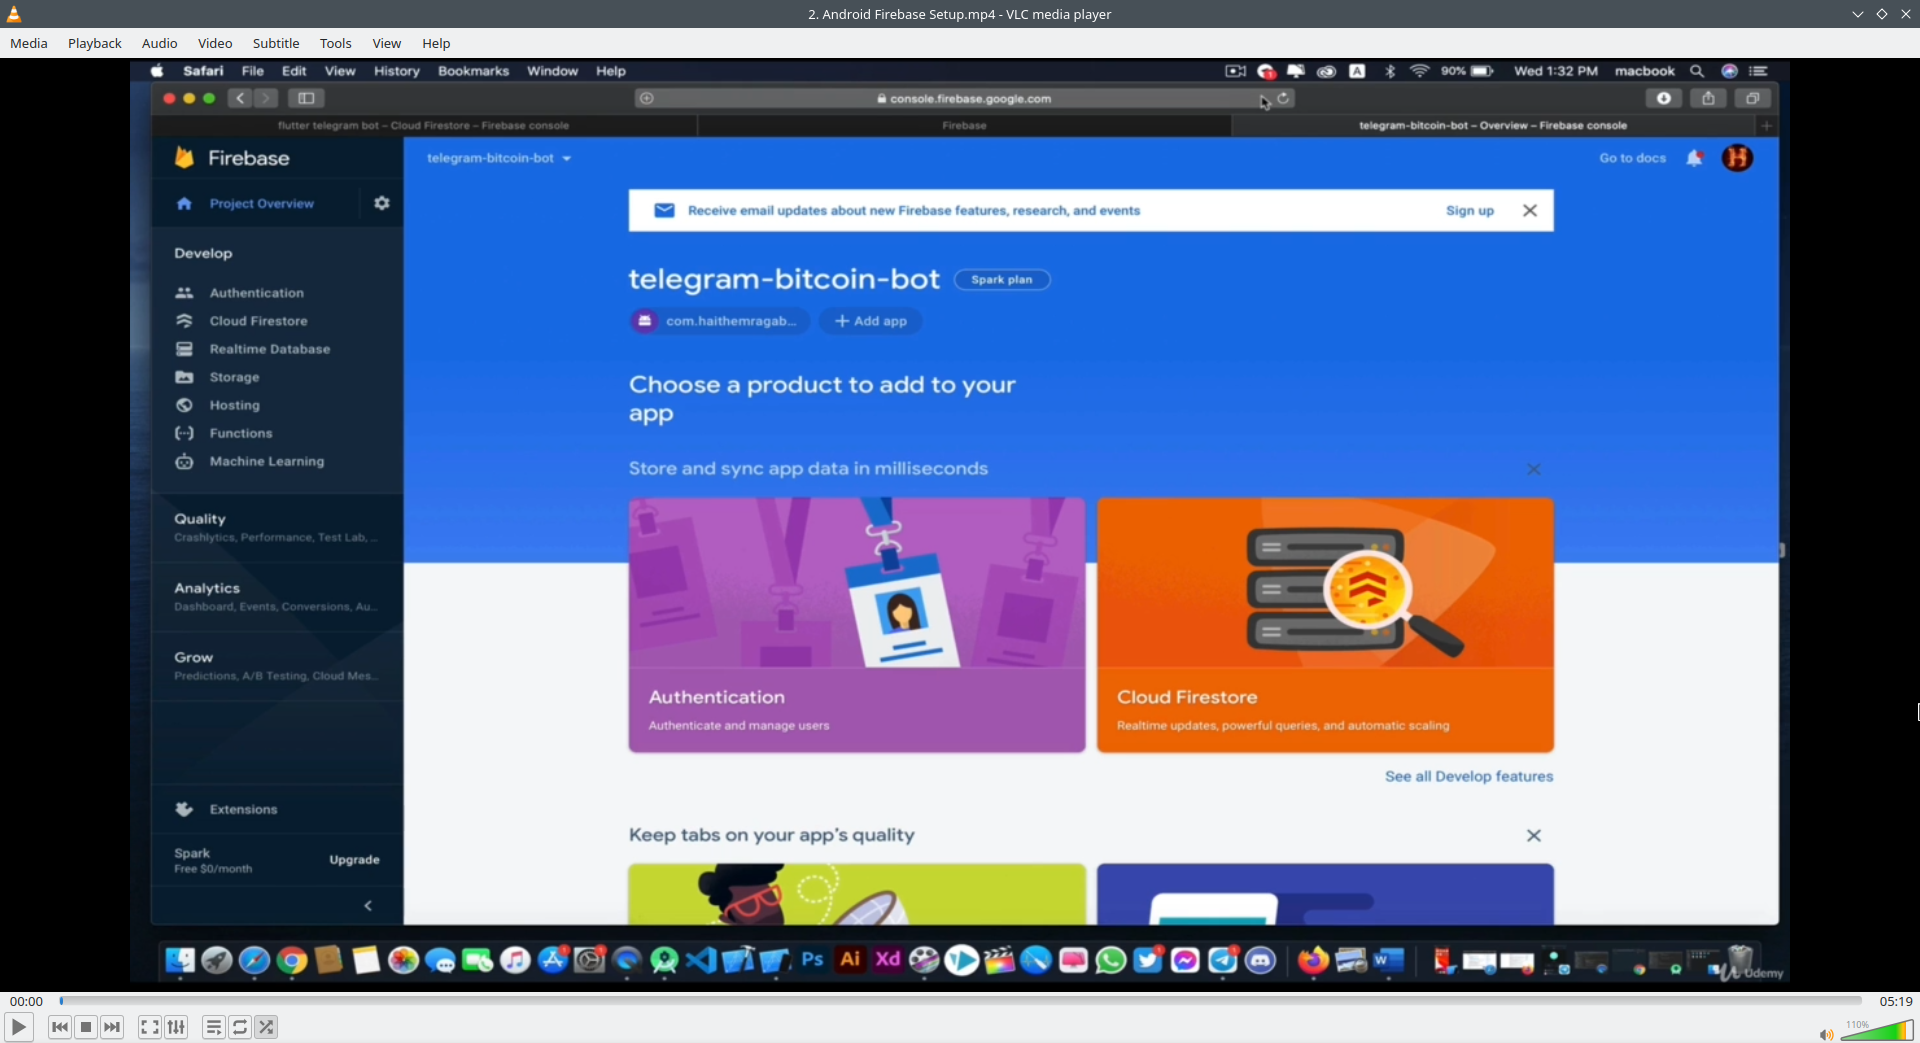Open VLC extended settings

tap(176, 1027)
